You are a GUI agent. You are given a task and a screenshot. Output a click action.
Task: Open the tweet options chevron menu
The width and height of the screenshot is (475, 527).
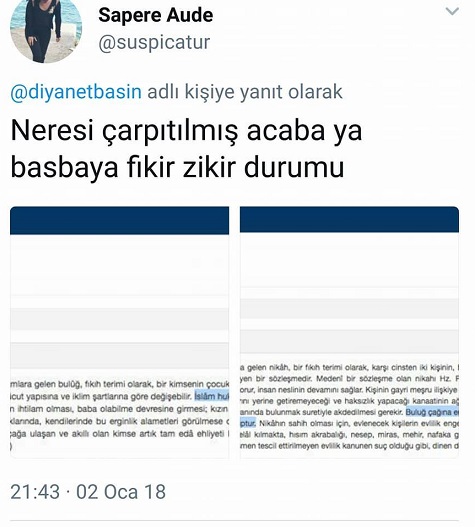click(452, 11)
